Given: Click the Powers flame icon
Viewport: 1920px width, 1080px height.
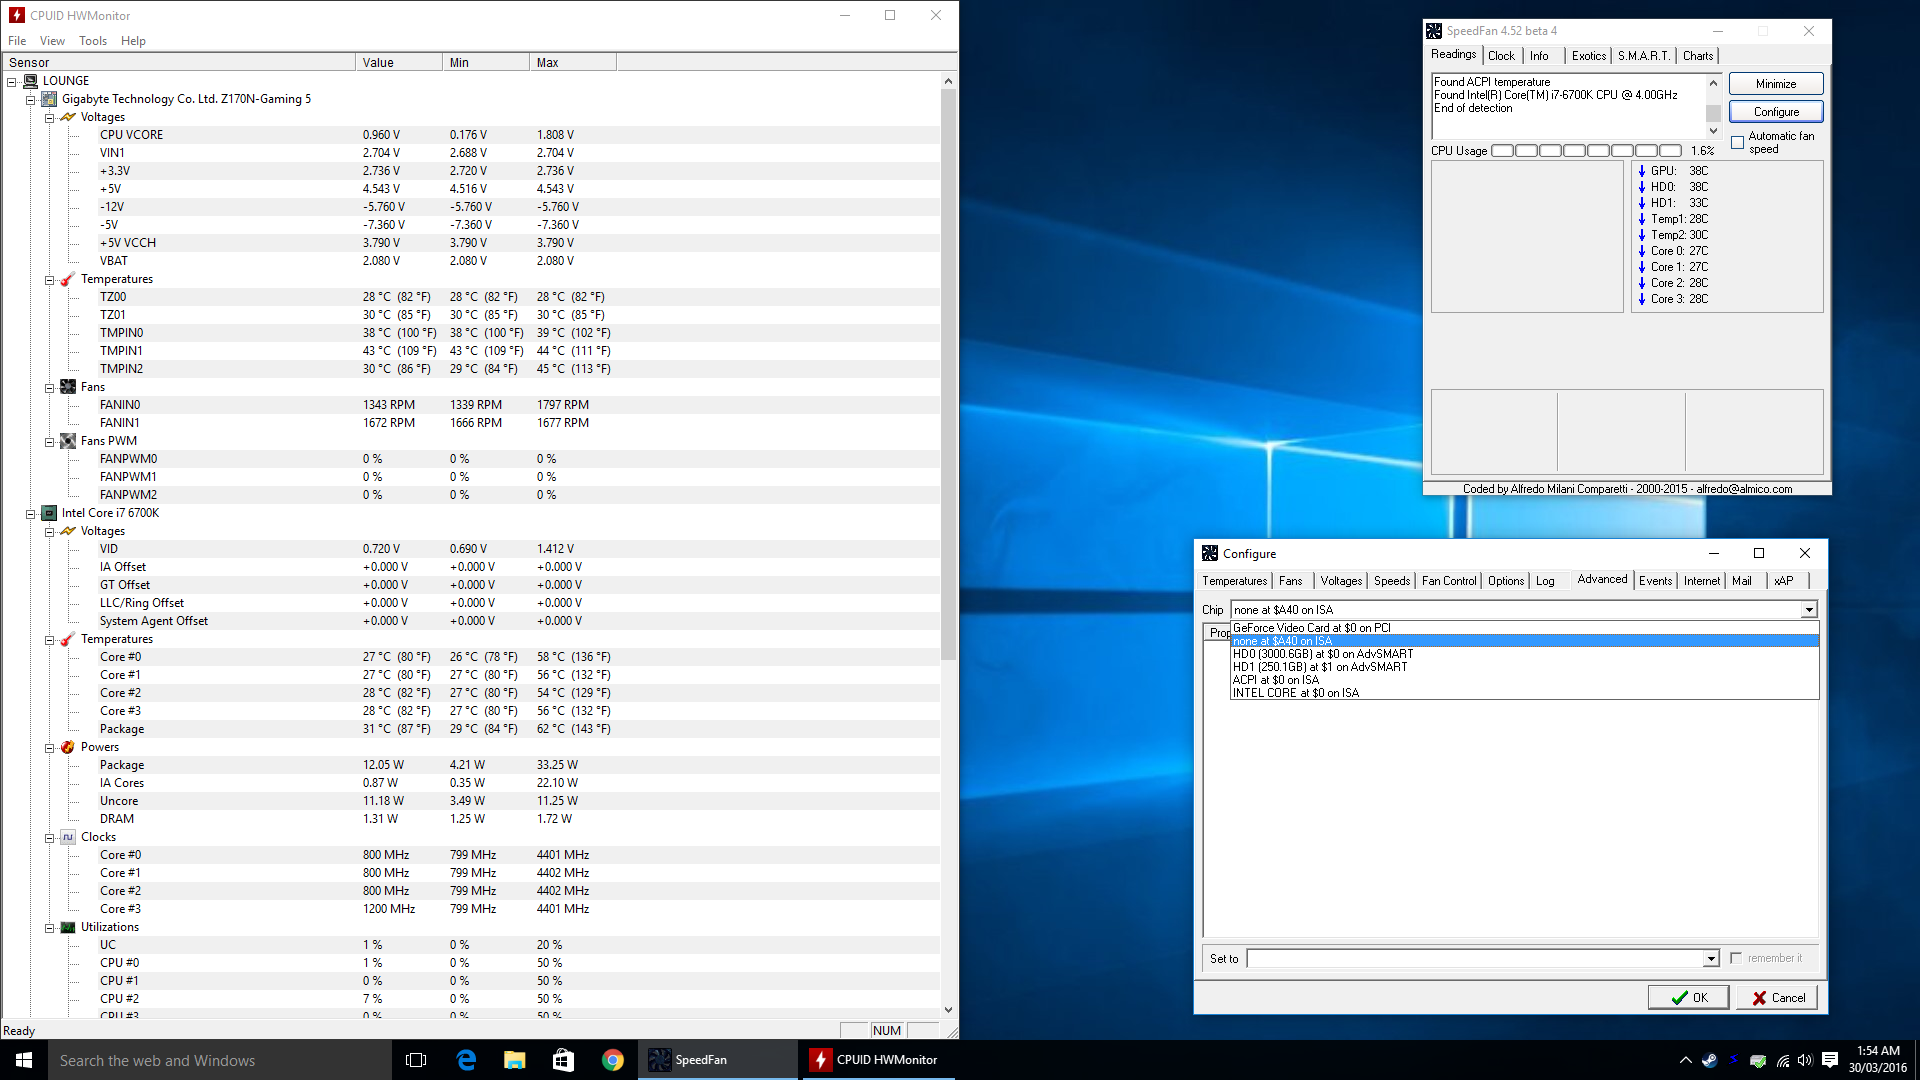Looking at the screenshot, I should [x=68, y=747].
